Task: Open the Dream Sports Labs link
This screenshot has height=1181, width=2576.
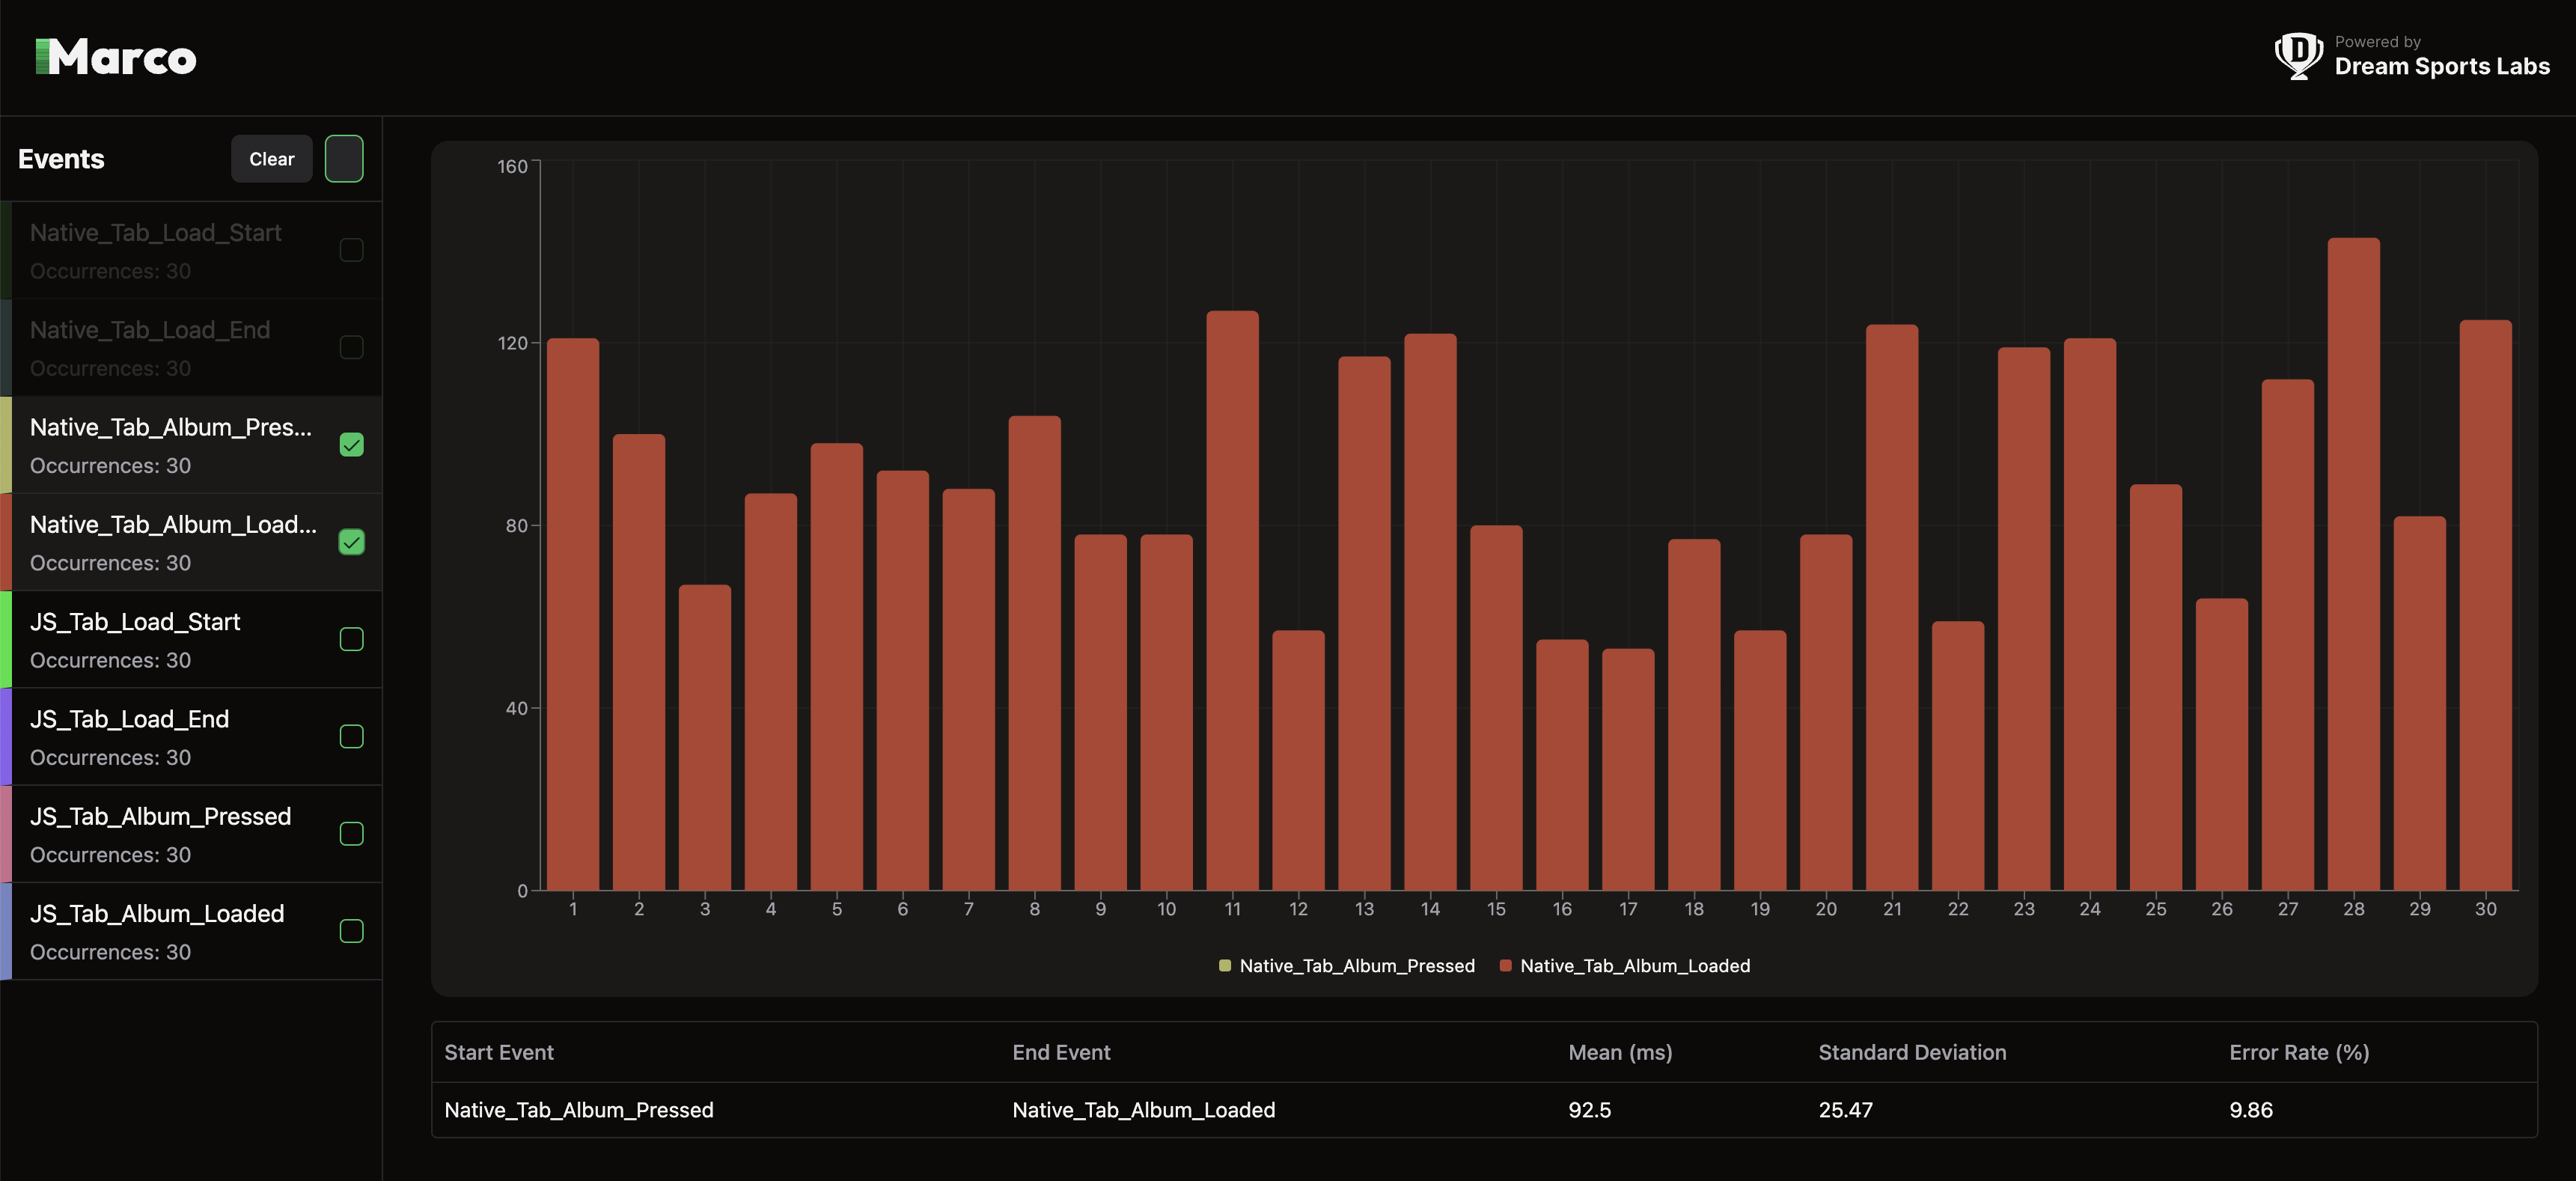Action: pos(2441,66)
